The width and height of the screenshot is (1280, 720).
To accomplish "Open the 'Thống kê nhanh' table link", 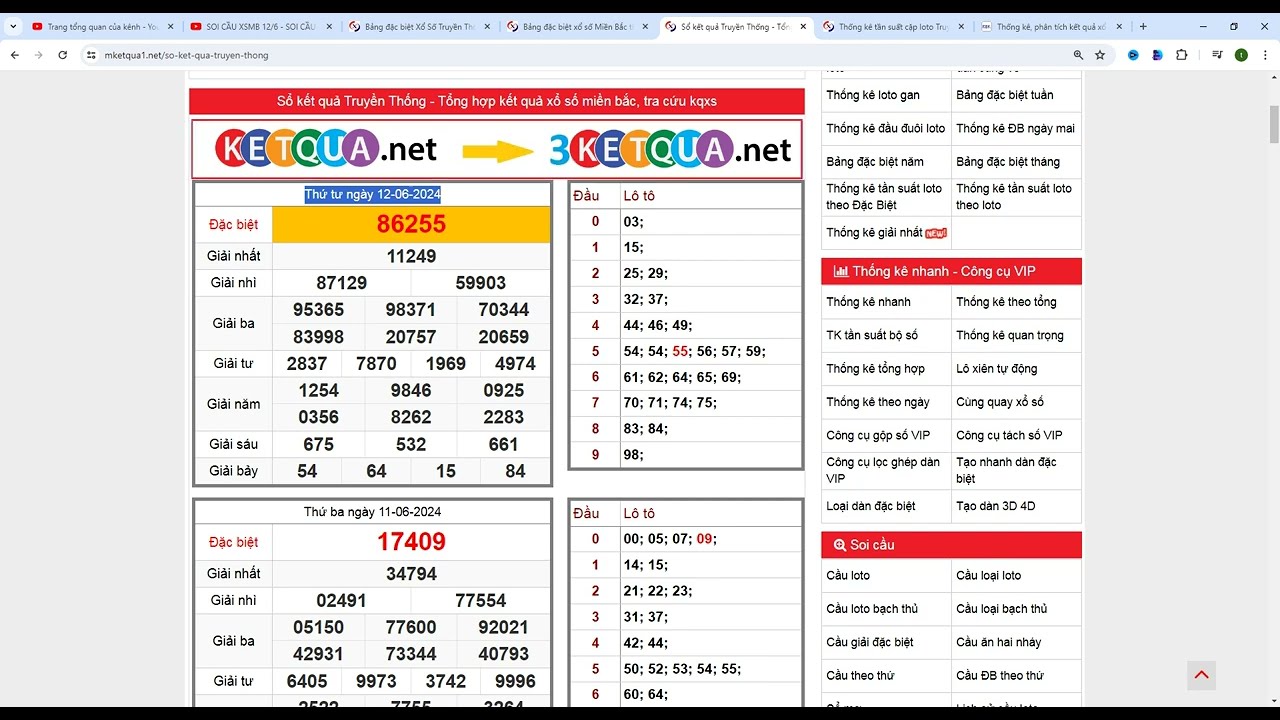I will pyautogui.click(x=868, y=302).
